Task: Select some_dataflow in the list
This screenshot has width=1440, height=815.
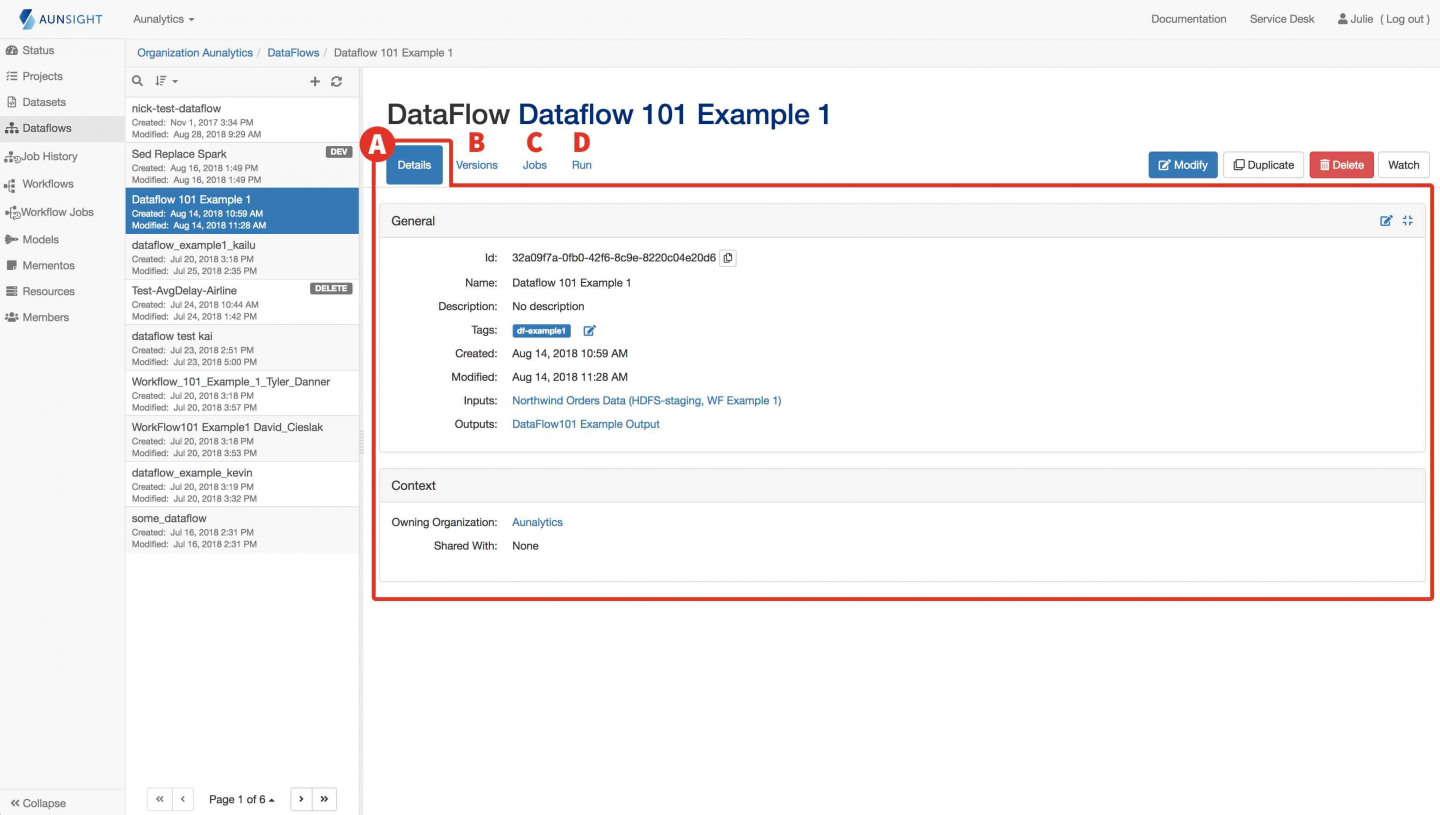Action: (242, 530)
